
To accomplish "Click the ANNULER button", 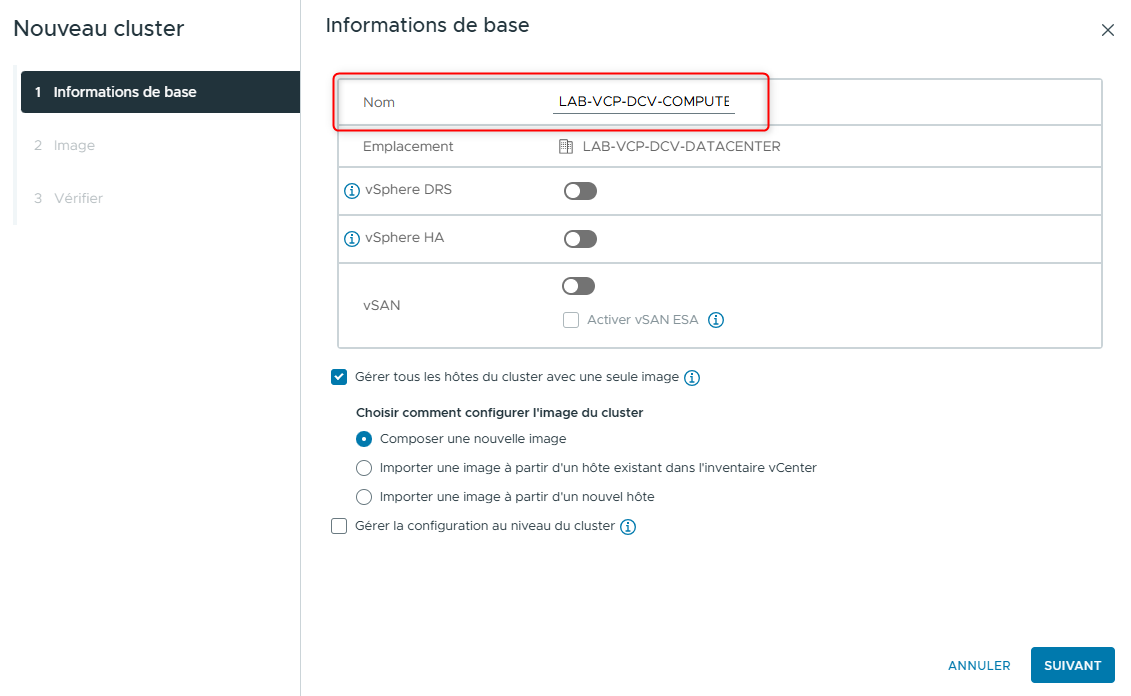I will pyautogui.click(x=979, y=665).
